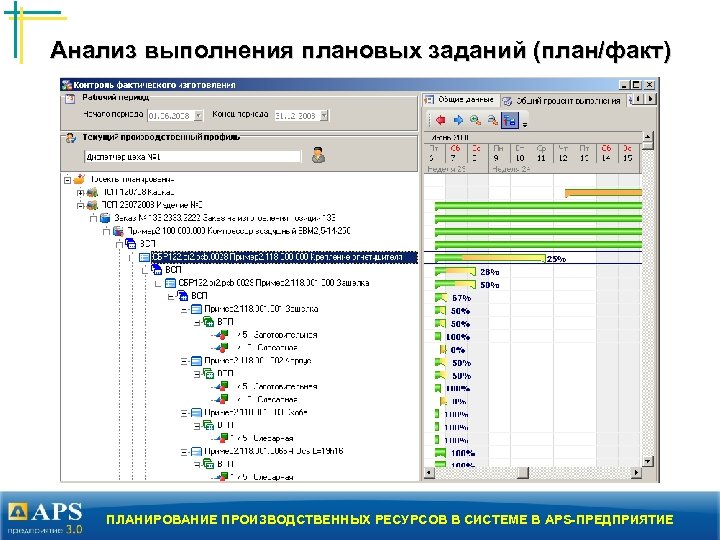Click the Компрессор воздушный assembly icon

tap(118, 231)
